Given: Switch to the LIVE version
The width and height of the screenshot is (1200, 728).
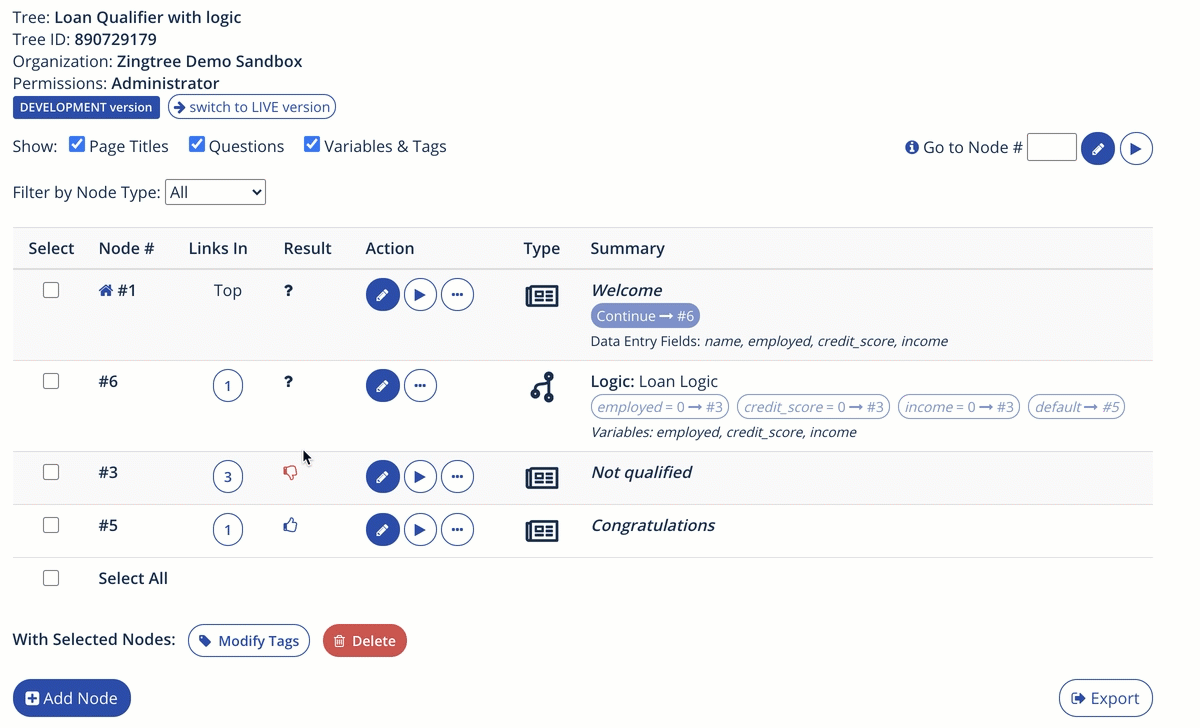Looking at the screenshot, I should click(x=251, y=106).
